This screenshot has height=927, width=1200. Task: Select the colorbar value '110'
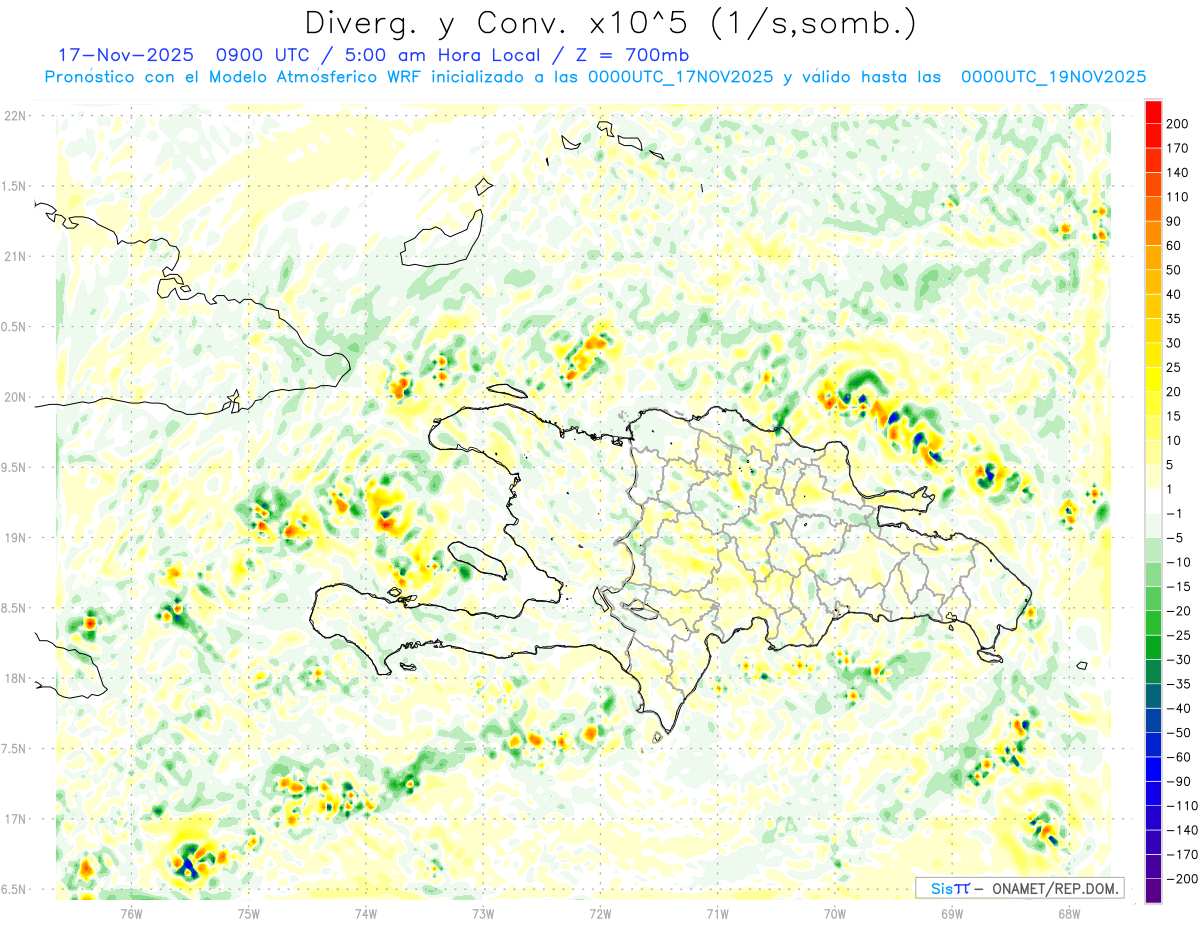click(1179, 197)
